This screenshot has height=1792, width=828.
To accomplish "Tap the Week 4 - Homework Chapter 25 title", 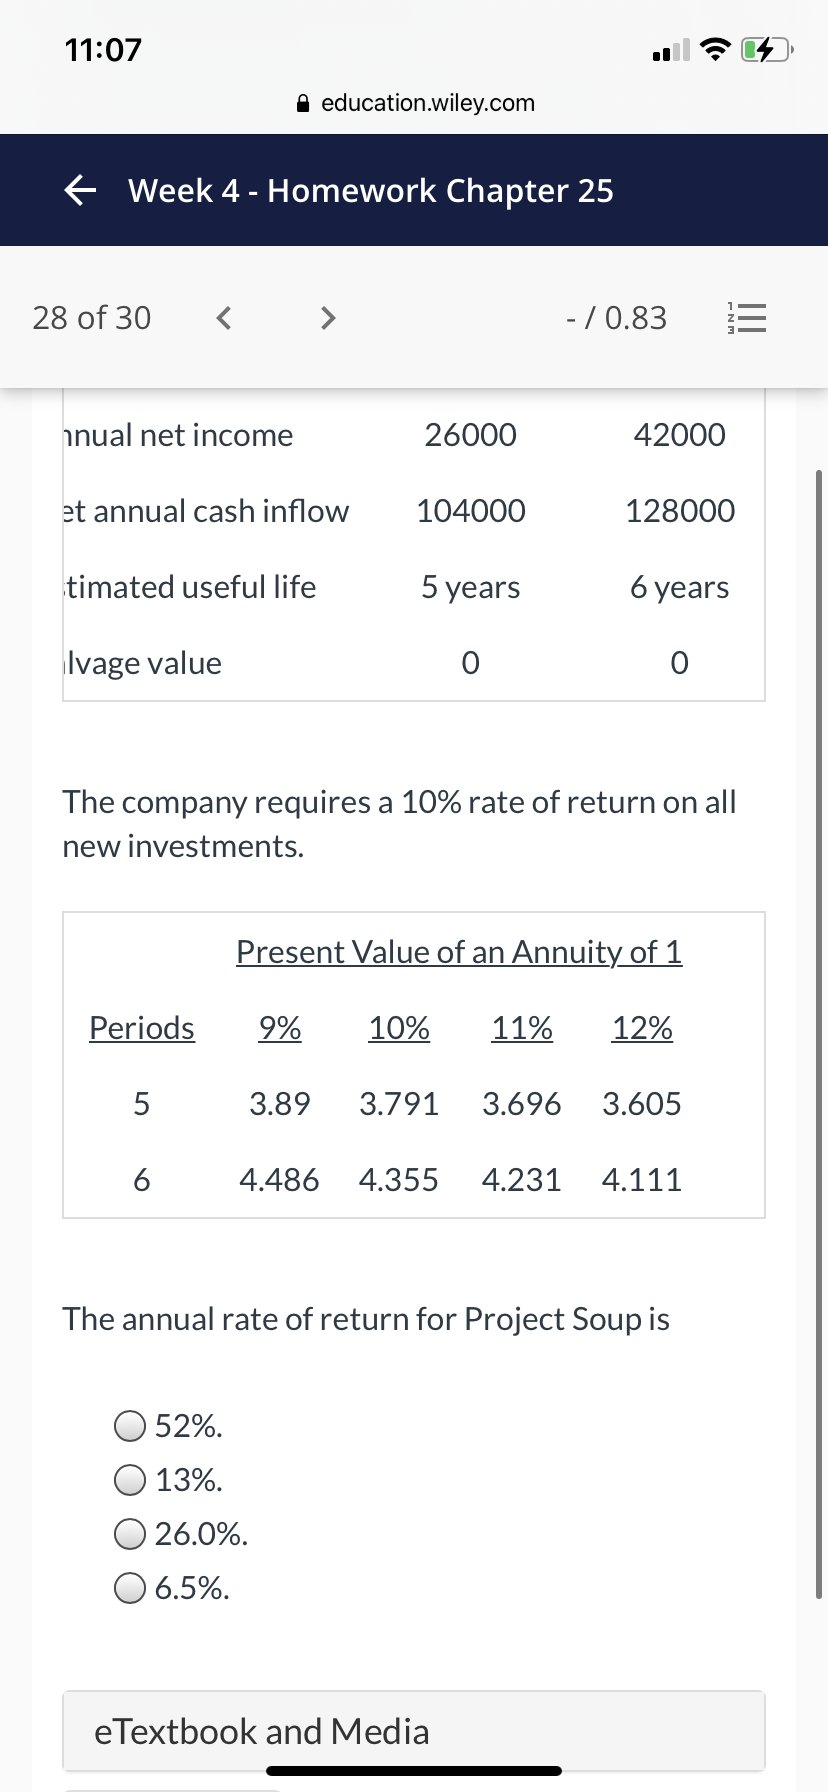I will [x=371, y=190].
